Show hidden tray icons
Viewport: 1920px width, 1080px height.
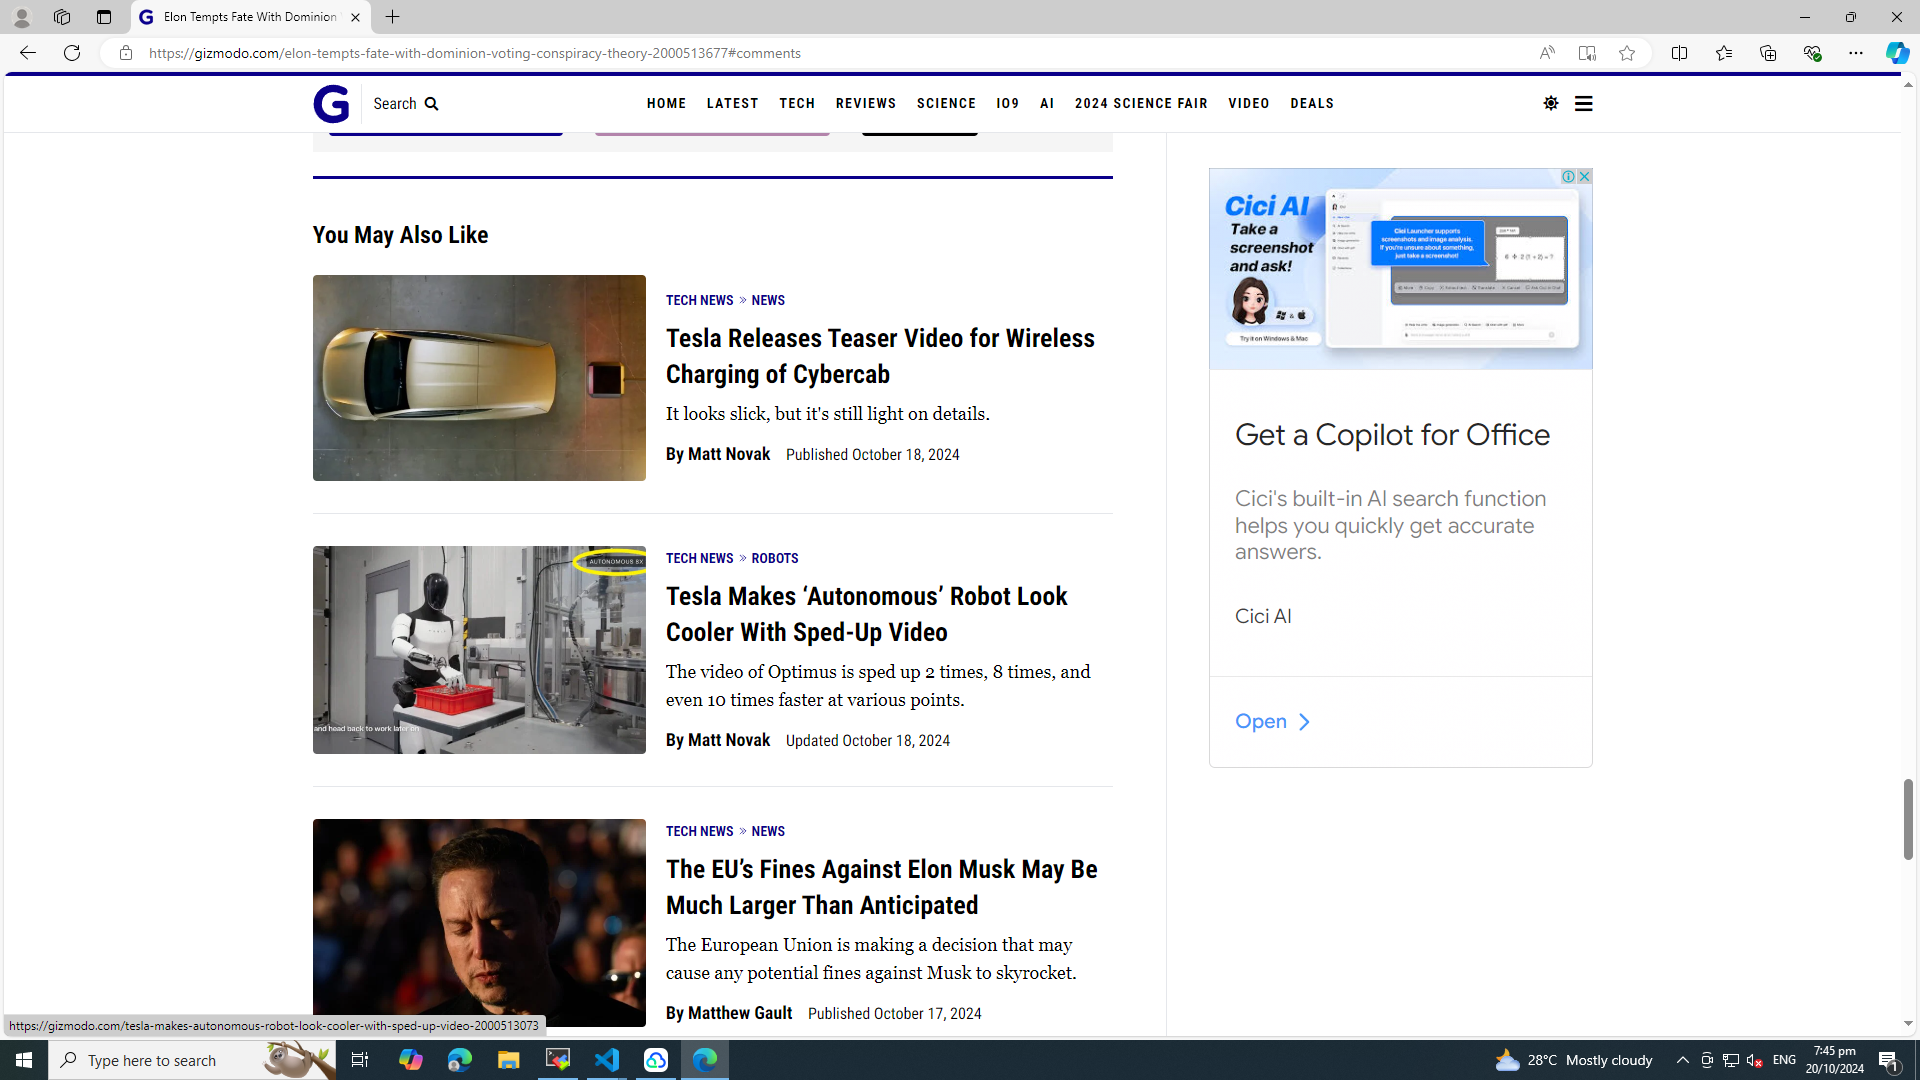click(1682, 1060)
